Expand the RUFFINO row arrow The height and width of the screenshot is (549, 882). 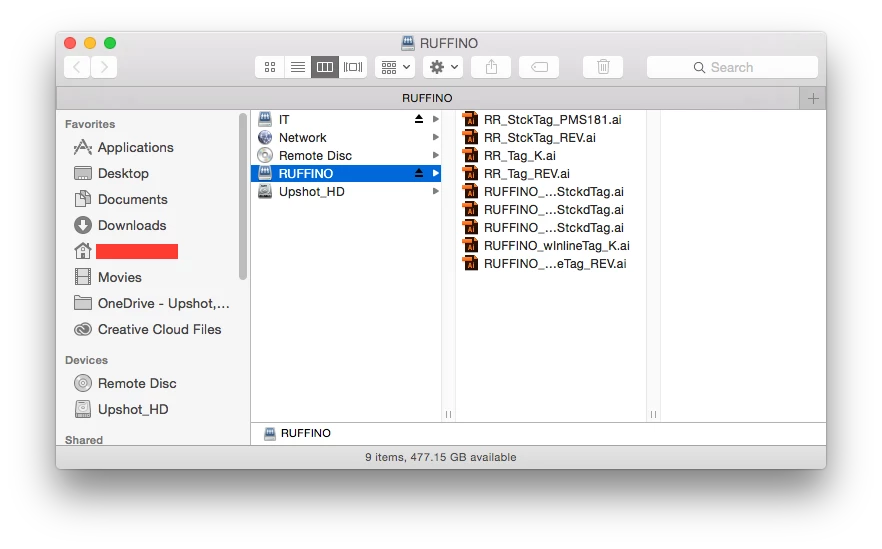[435, 173]
